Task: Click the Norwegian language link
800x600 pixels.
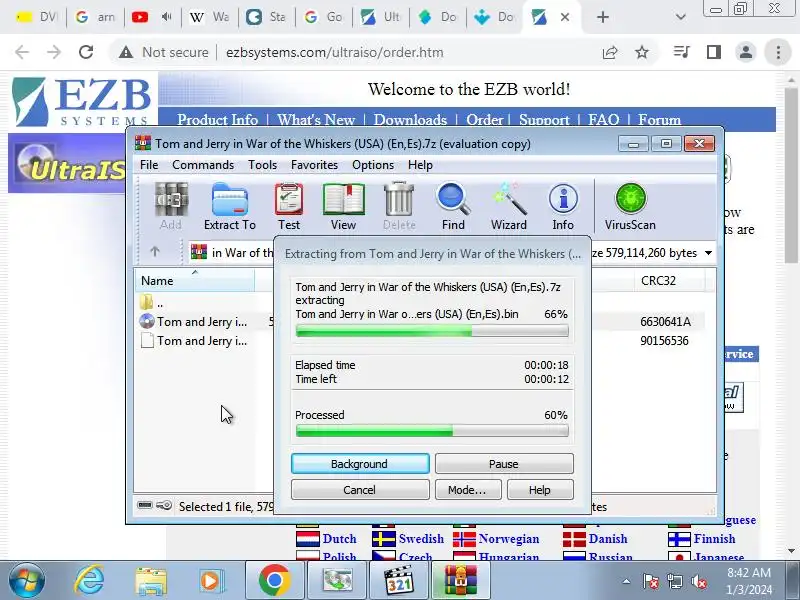Action: [x=509, y=539]
